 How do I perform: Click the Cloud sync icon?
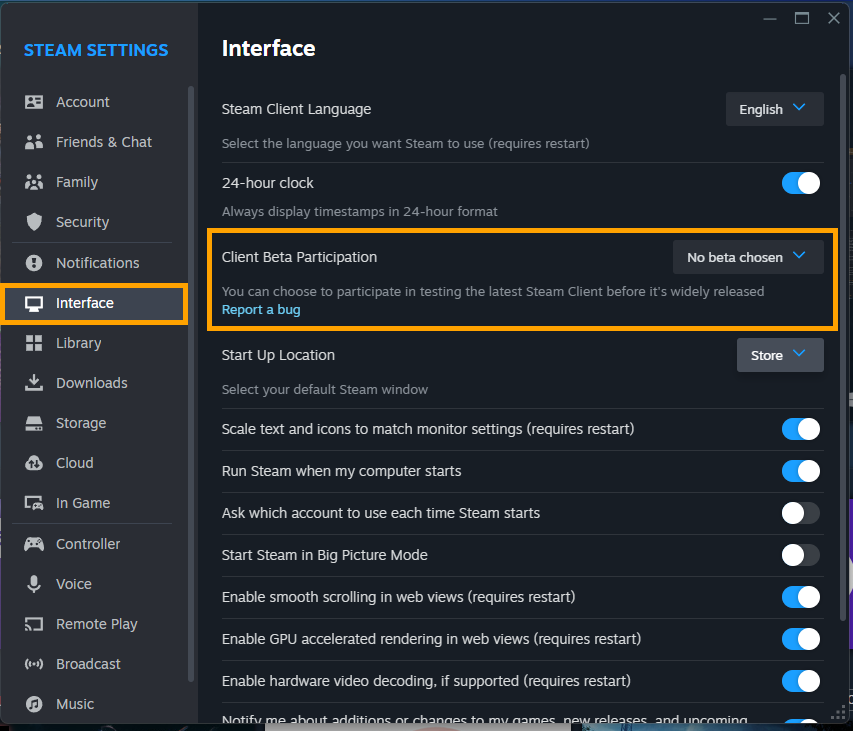click(34, 463)
